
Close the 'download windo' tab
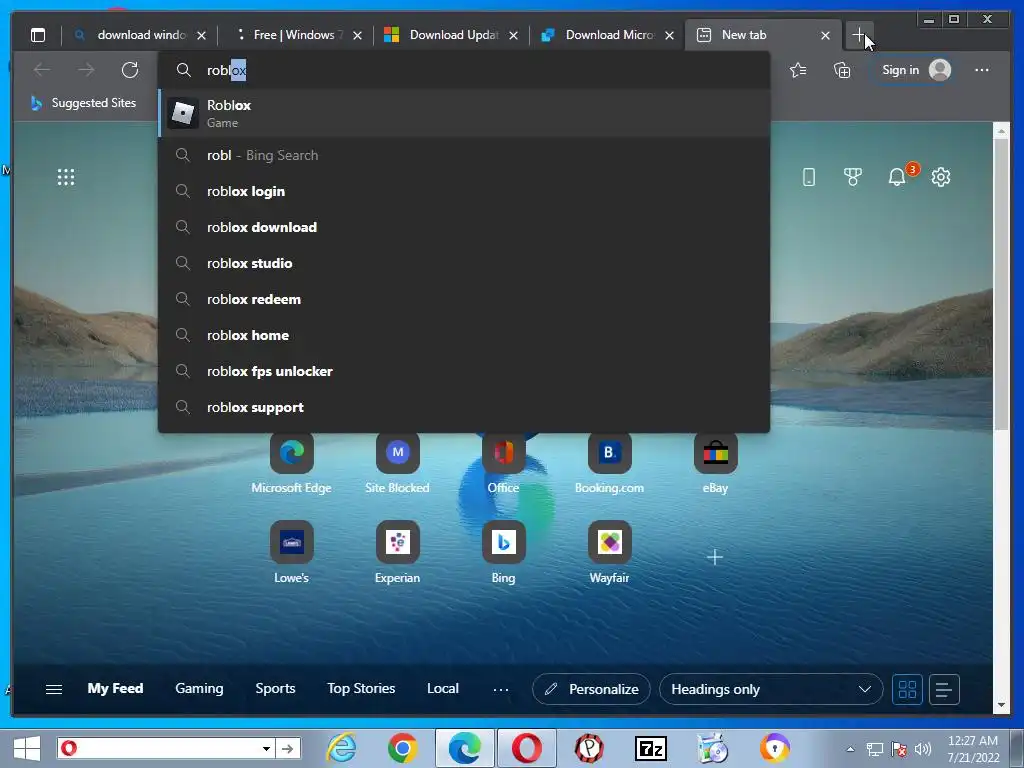(202, 35)
